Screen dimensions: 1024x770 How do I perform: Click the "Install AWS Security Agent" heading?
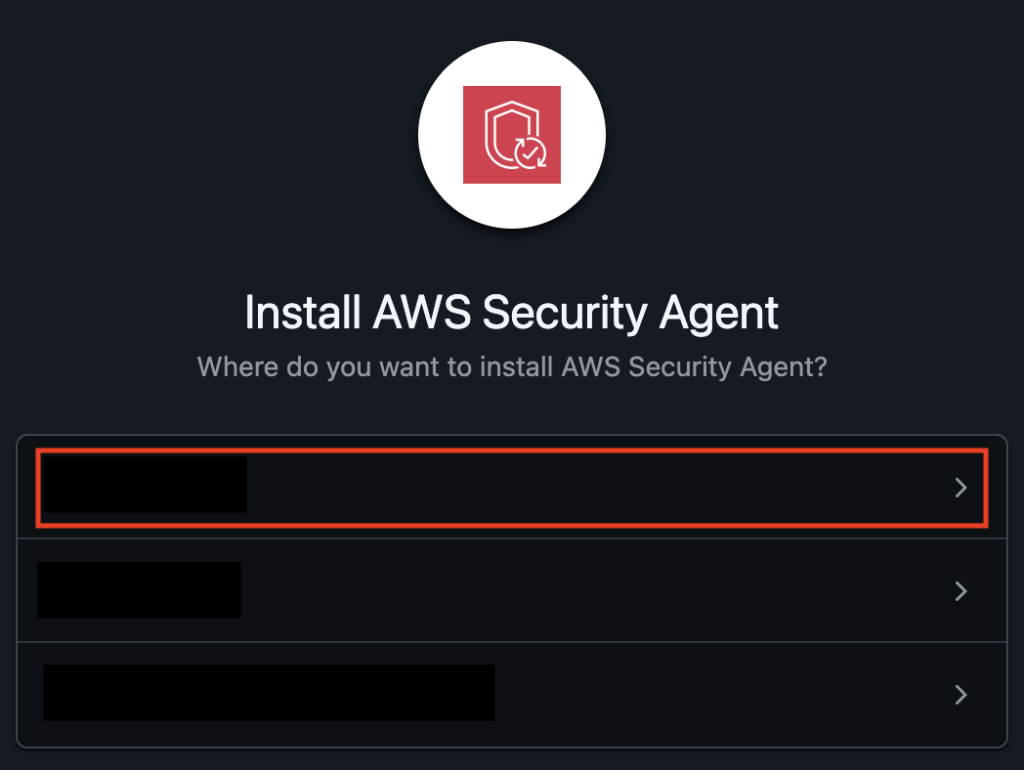pyautogui.click(x=511, y=314)
